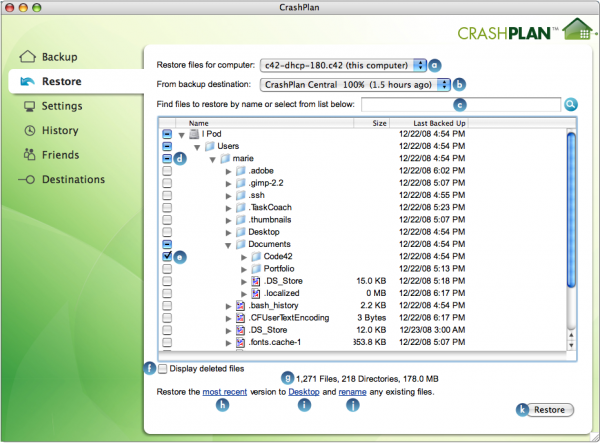Click the History clock icon

coord(29,130)
